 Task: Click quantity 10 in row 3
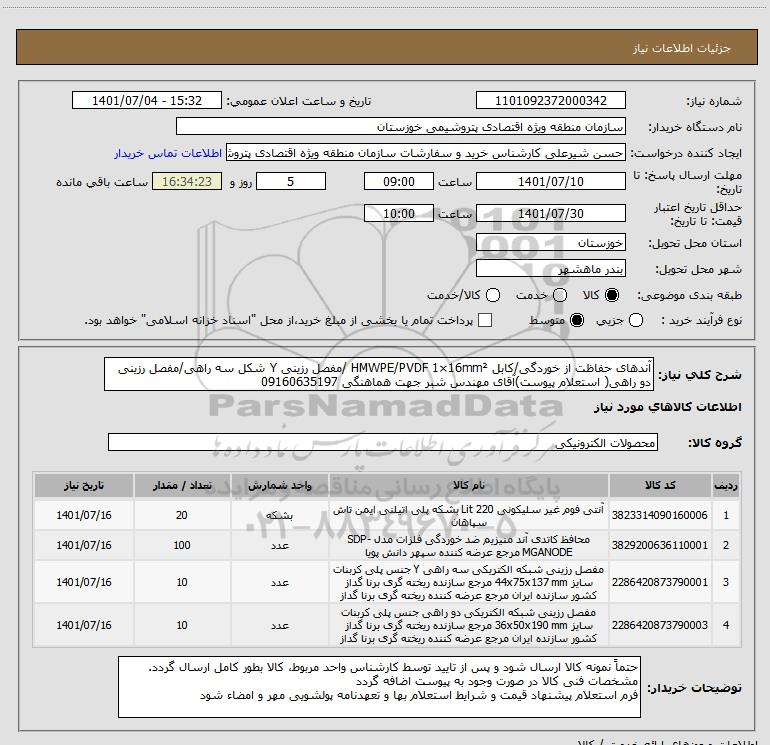click(x=182, y=582)
